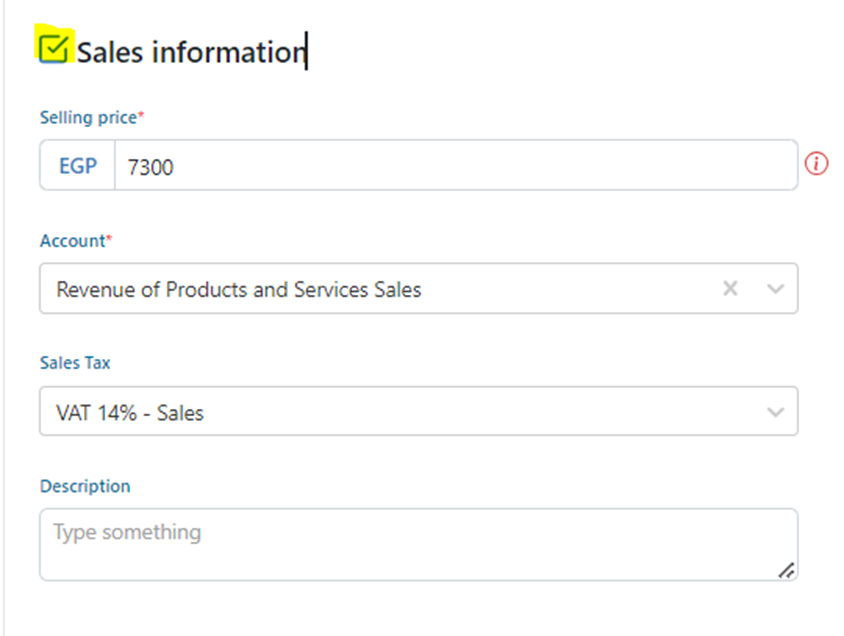The image size is (844, 636).
Task: Grab the Description box resize handle
Action: pyautogui.click(x=786, y=570)
